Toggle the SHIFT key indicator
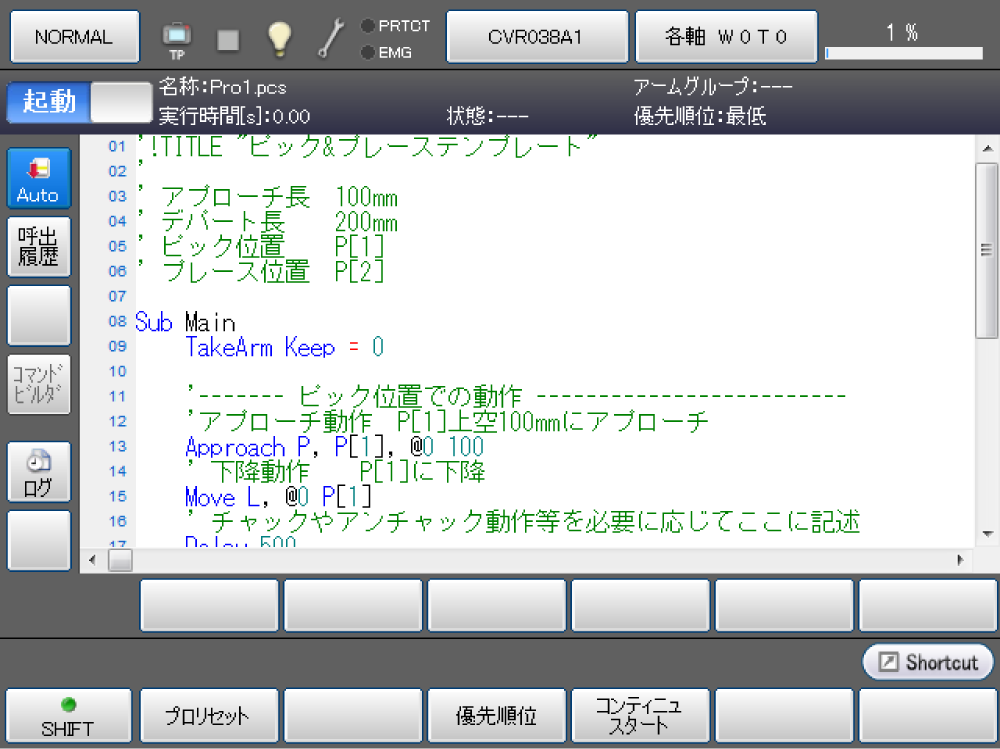 coord(68,717)
